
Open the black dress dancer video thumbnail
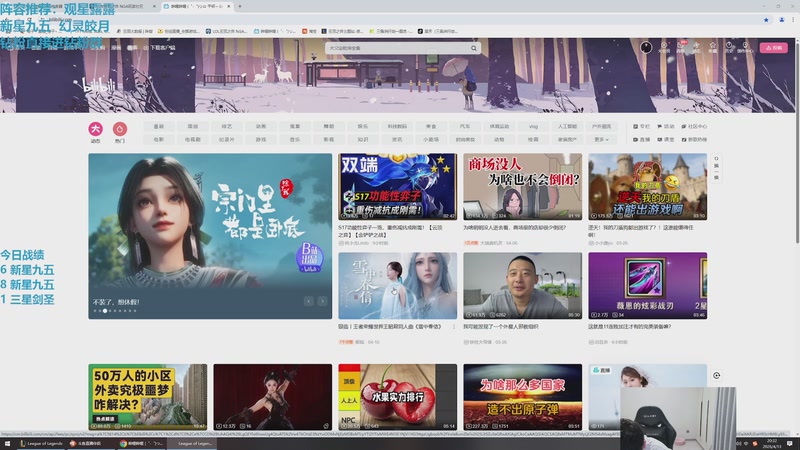(272, 397)
